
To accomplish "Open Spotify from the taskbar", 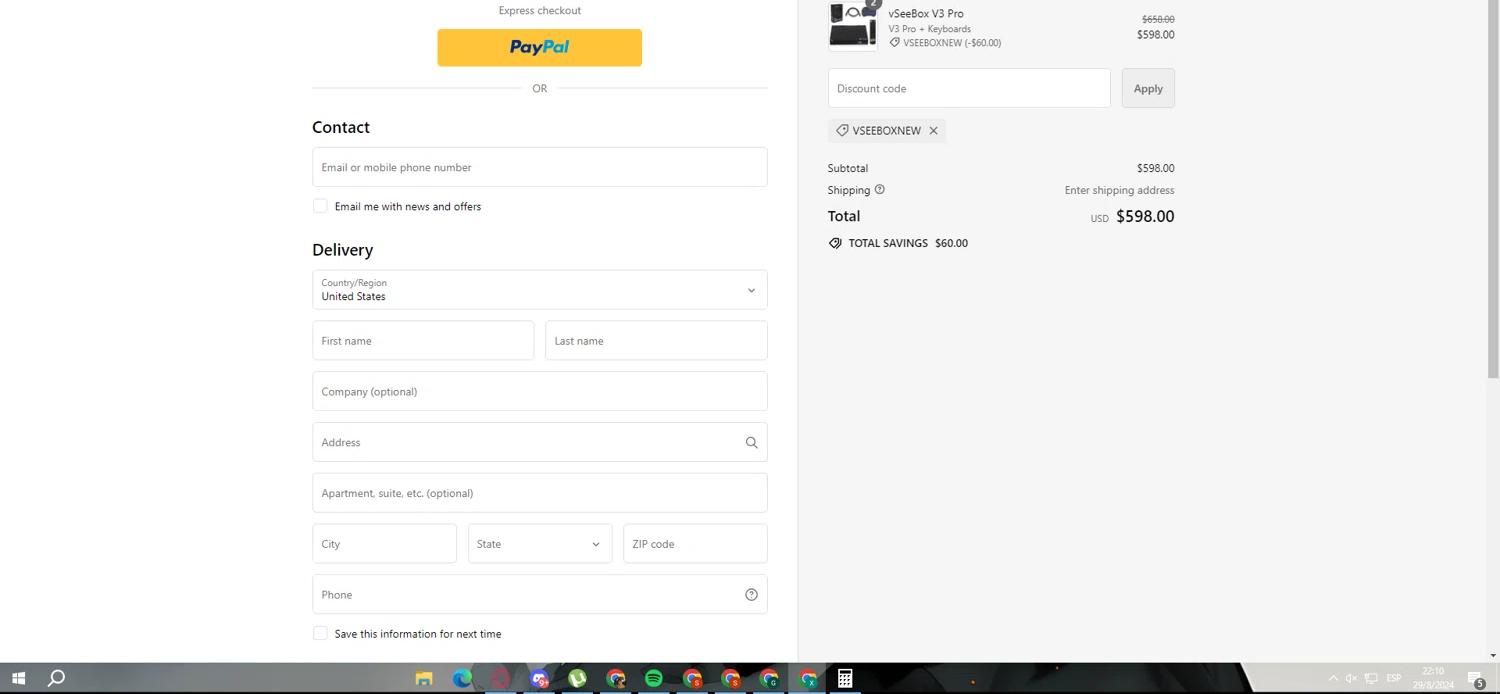I will pyautogui.click(x=654, y=678).
